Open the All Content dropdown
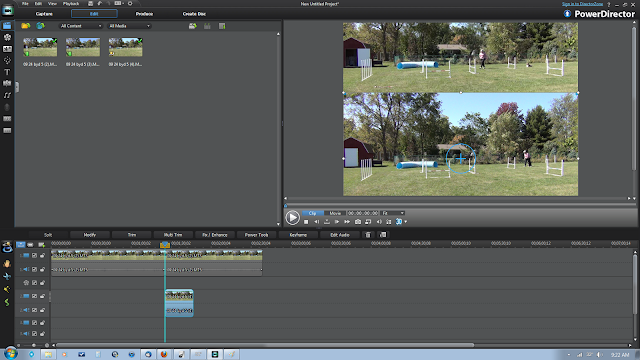Screen dimensions: 640x360 [x=80, y=26]
